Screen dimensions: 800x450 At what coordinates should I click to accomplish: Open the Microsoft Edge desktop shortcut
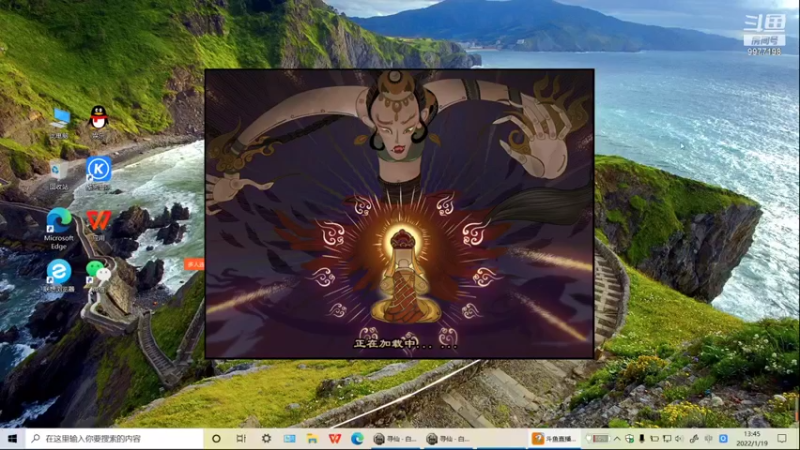pyautogui.click(x=59, y=228)
